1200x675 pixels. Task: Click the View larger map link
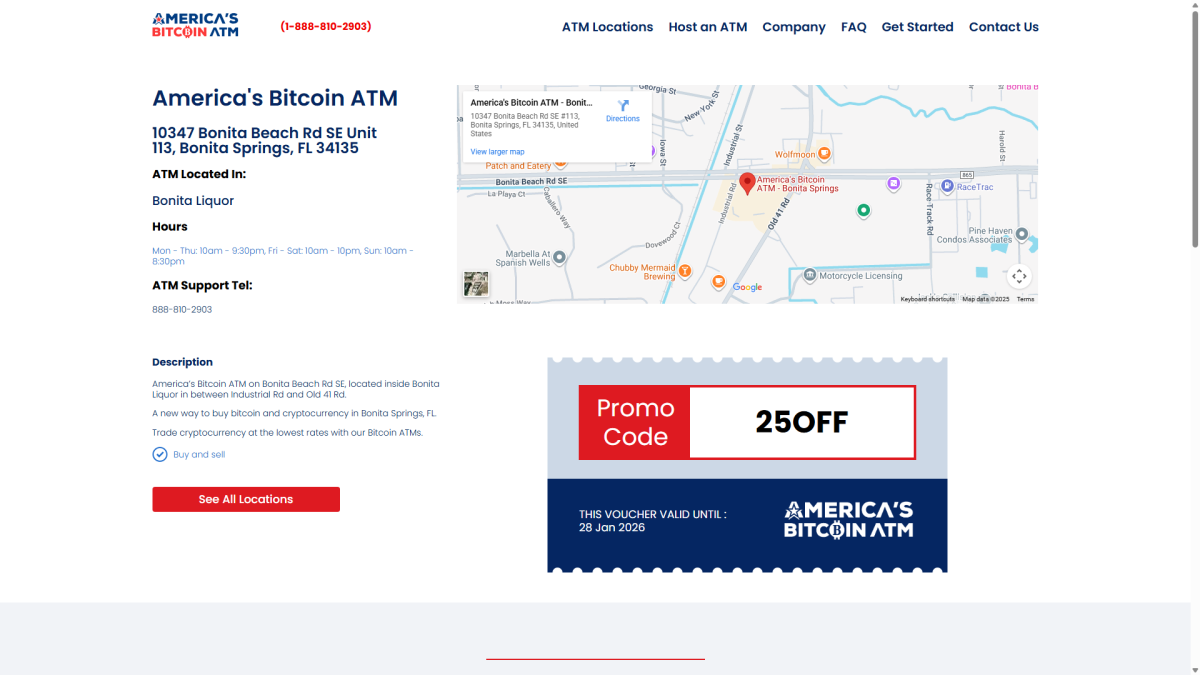497,152
